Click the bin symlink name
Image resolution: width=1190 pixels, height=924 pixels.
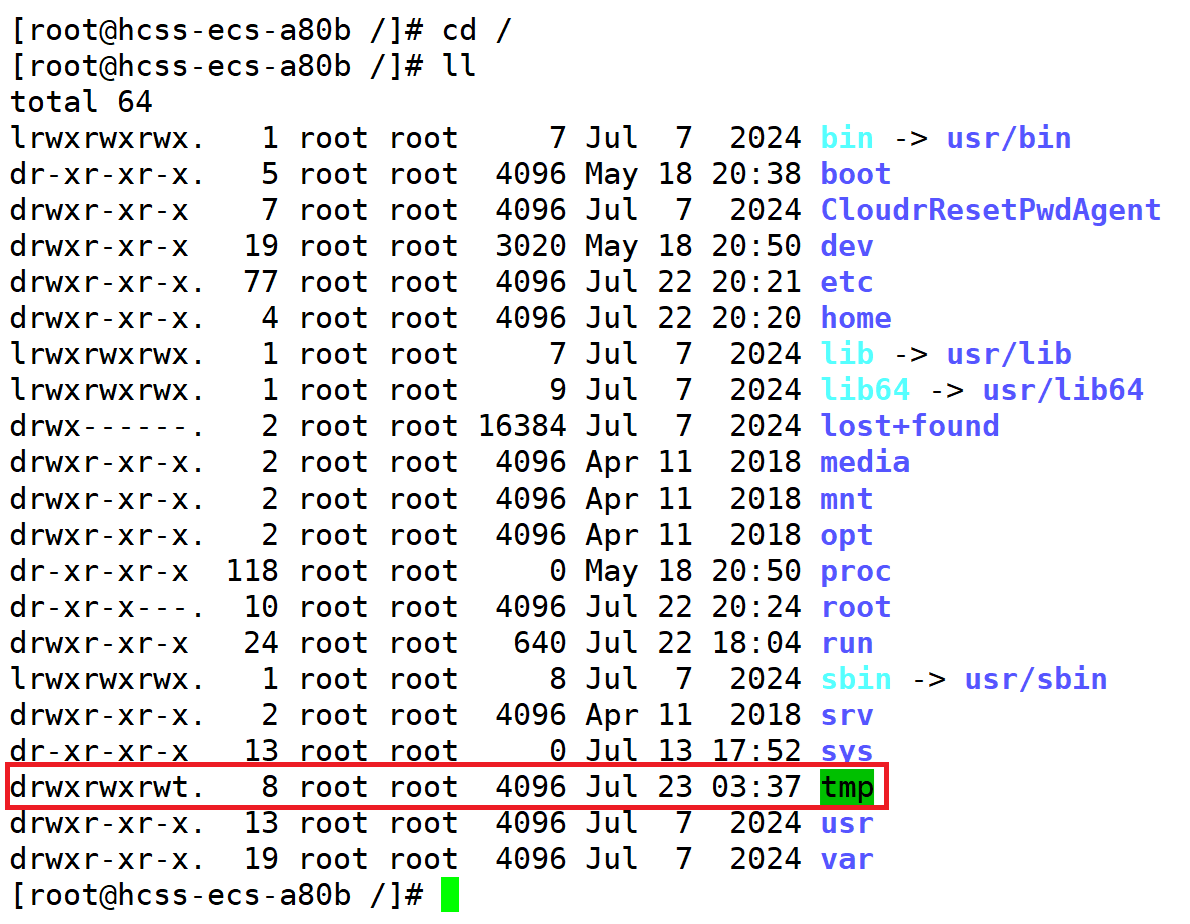click(x=846, y=138)
